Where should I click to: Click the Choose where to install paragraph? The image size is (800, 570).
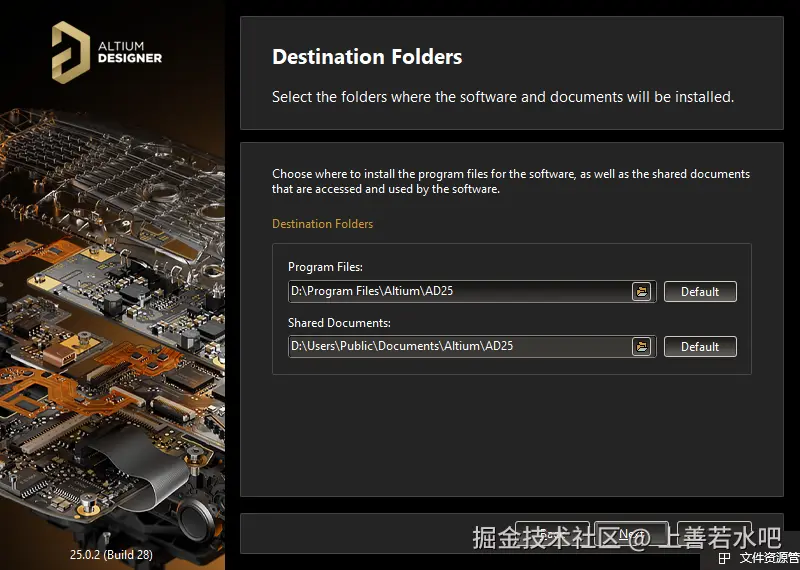(x=511, y=181)
